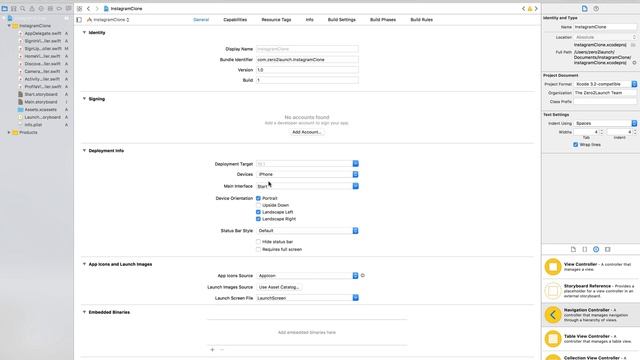Screen dimensions: 640x360
Task: Switch to the Capabilities tab
Action: tap(235, 20)
